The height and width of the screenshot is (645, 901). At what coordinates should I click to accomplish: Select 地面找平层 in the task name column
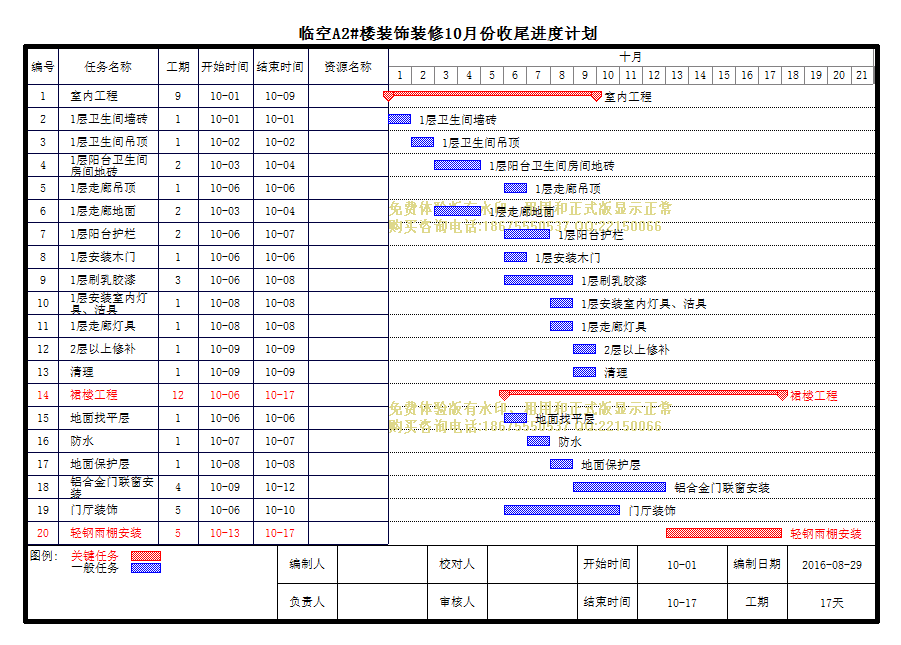click(x=100, y=418)
